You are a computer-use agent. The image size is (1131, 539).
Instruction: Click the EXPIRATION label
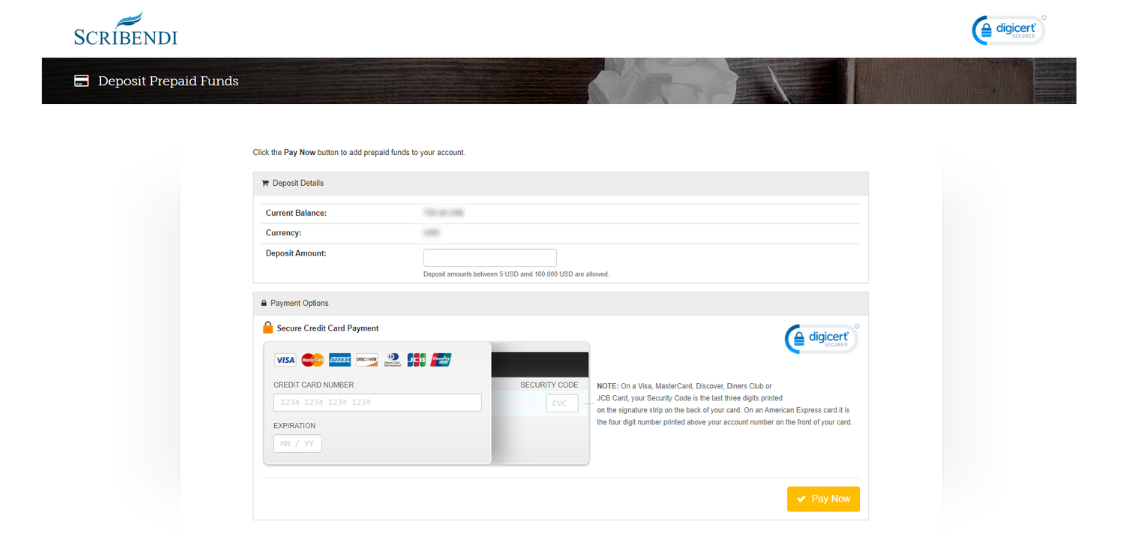294,426
